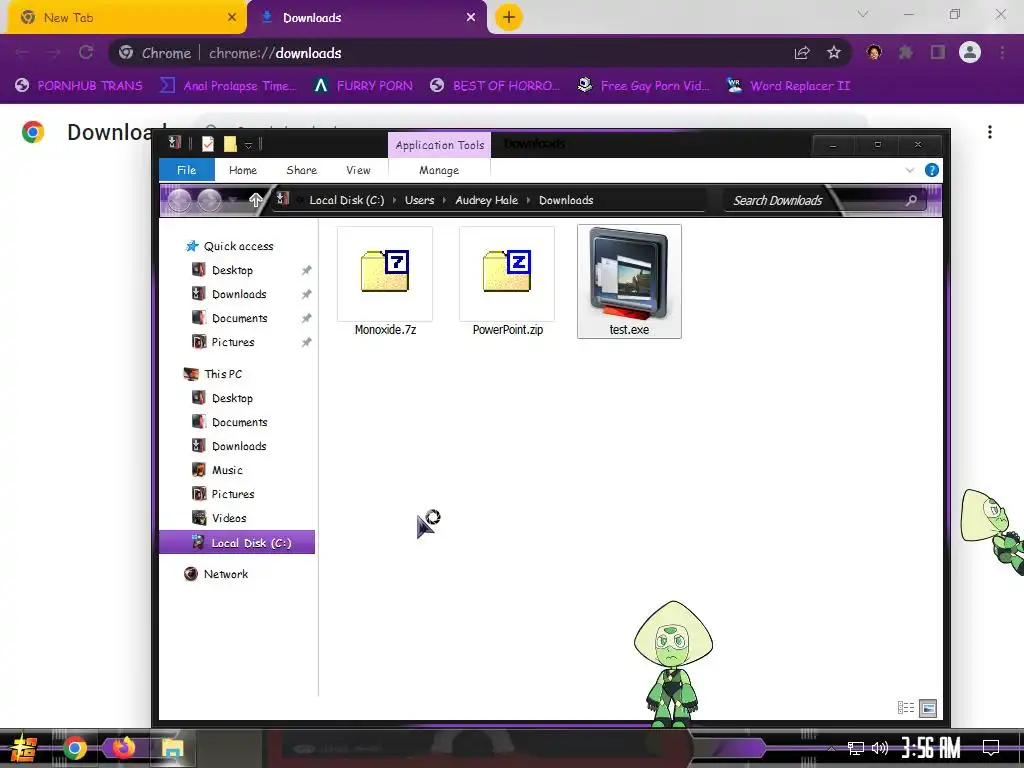Expand dropdown arrow after Local Disk breadcrumb
The image size is (1024, 768).
click(x=394, y=200)
